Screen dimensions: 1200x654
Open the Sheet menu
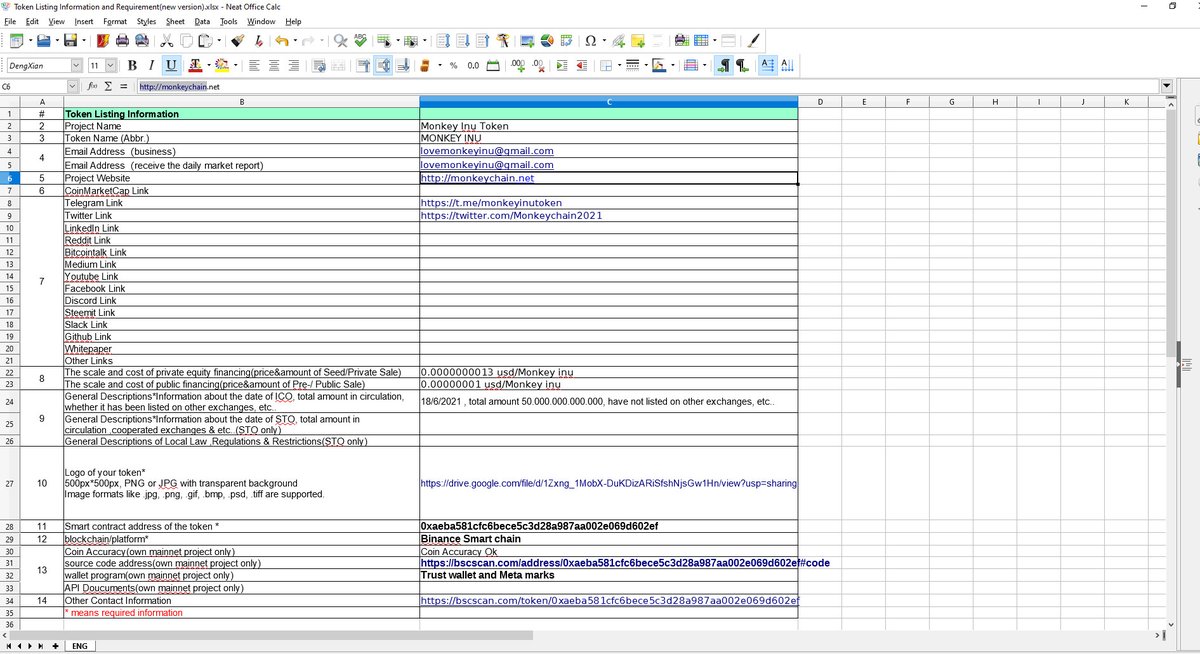[175, 21]
